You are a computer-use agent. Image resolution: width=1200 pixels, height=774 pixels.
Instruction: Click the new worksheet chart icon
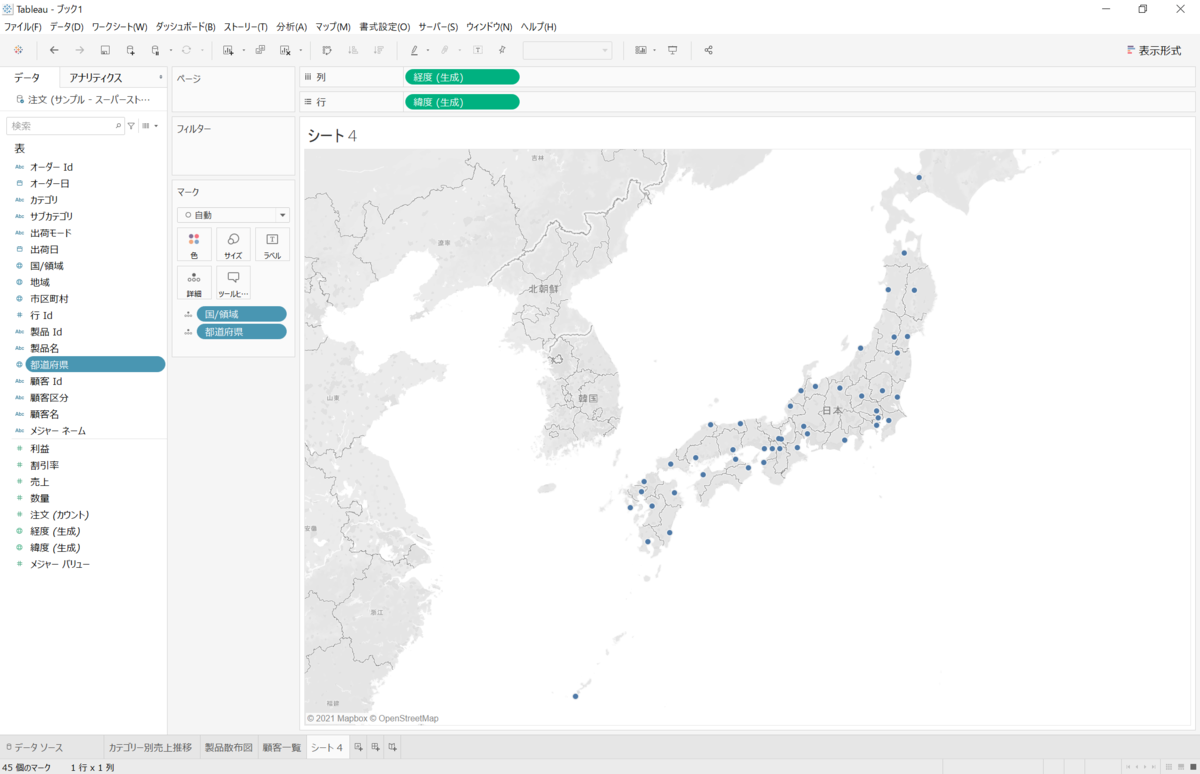[228, 50]
